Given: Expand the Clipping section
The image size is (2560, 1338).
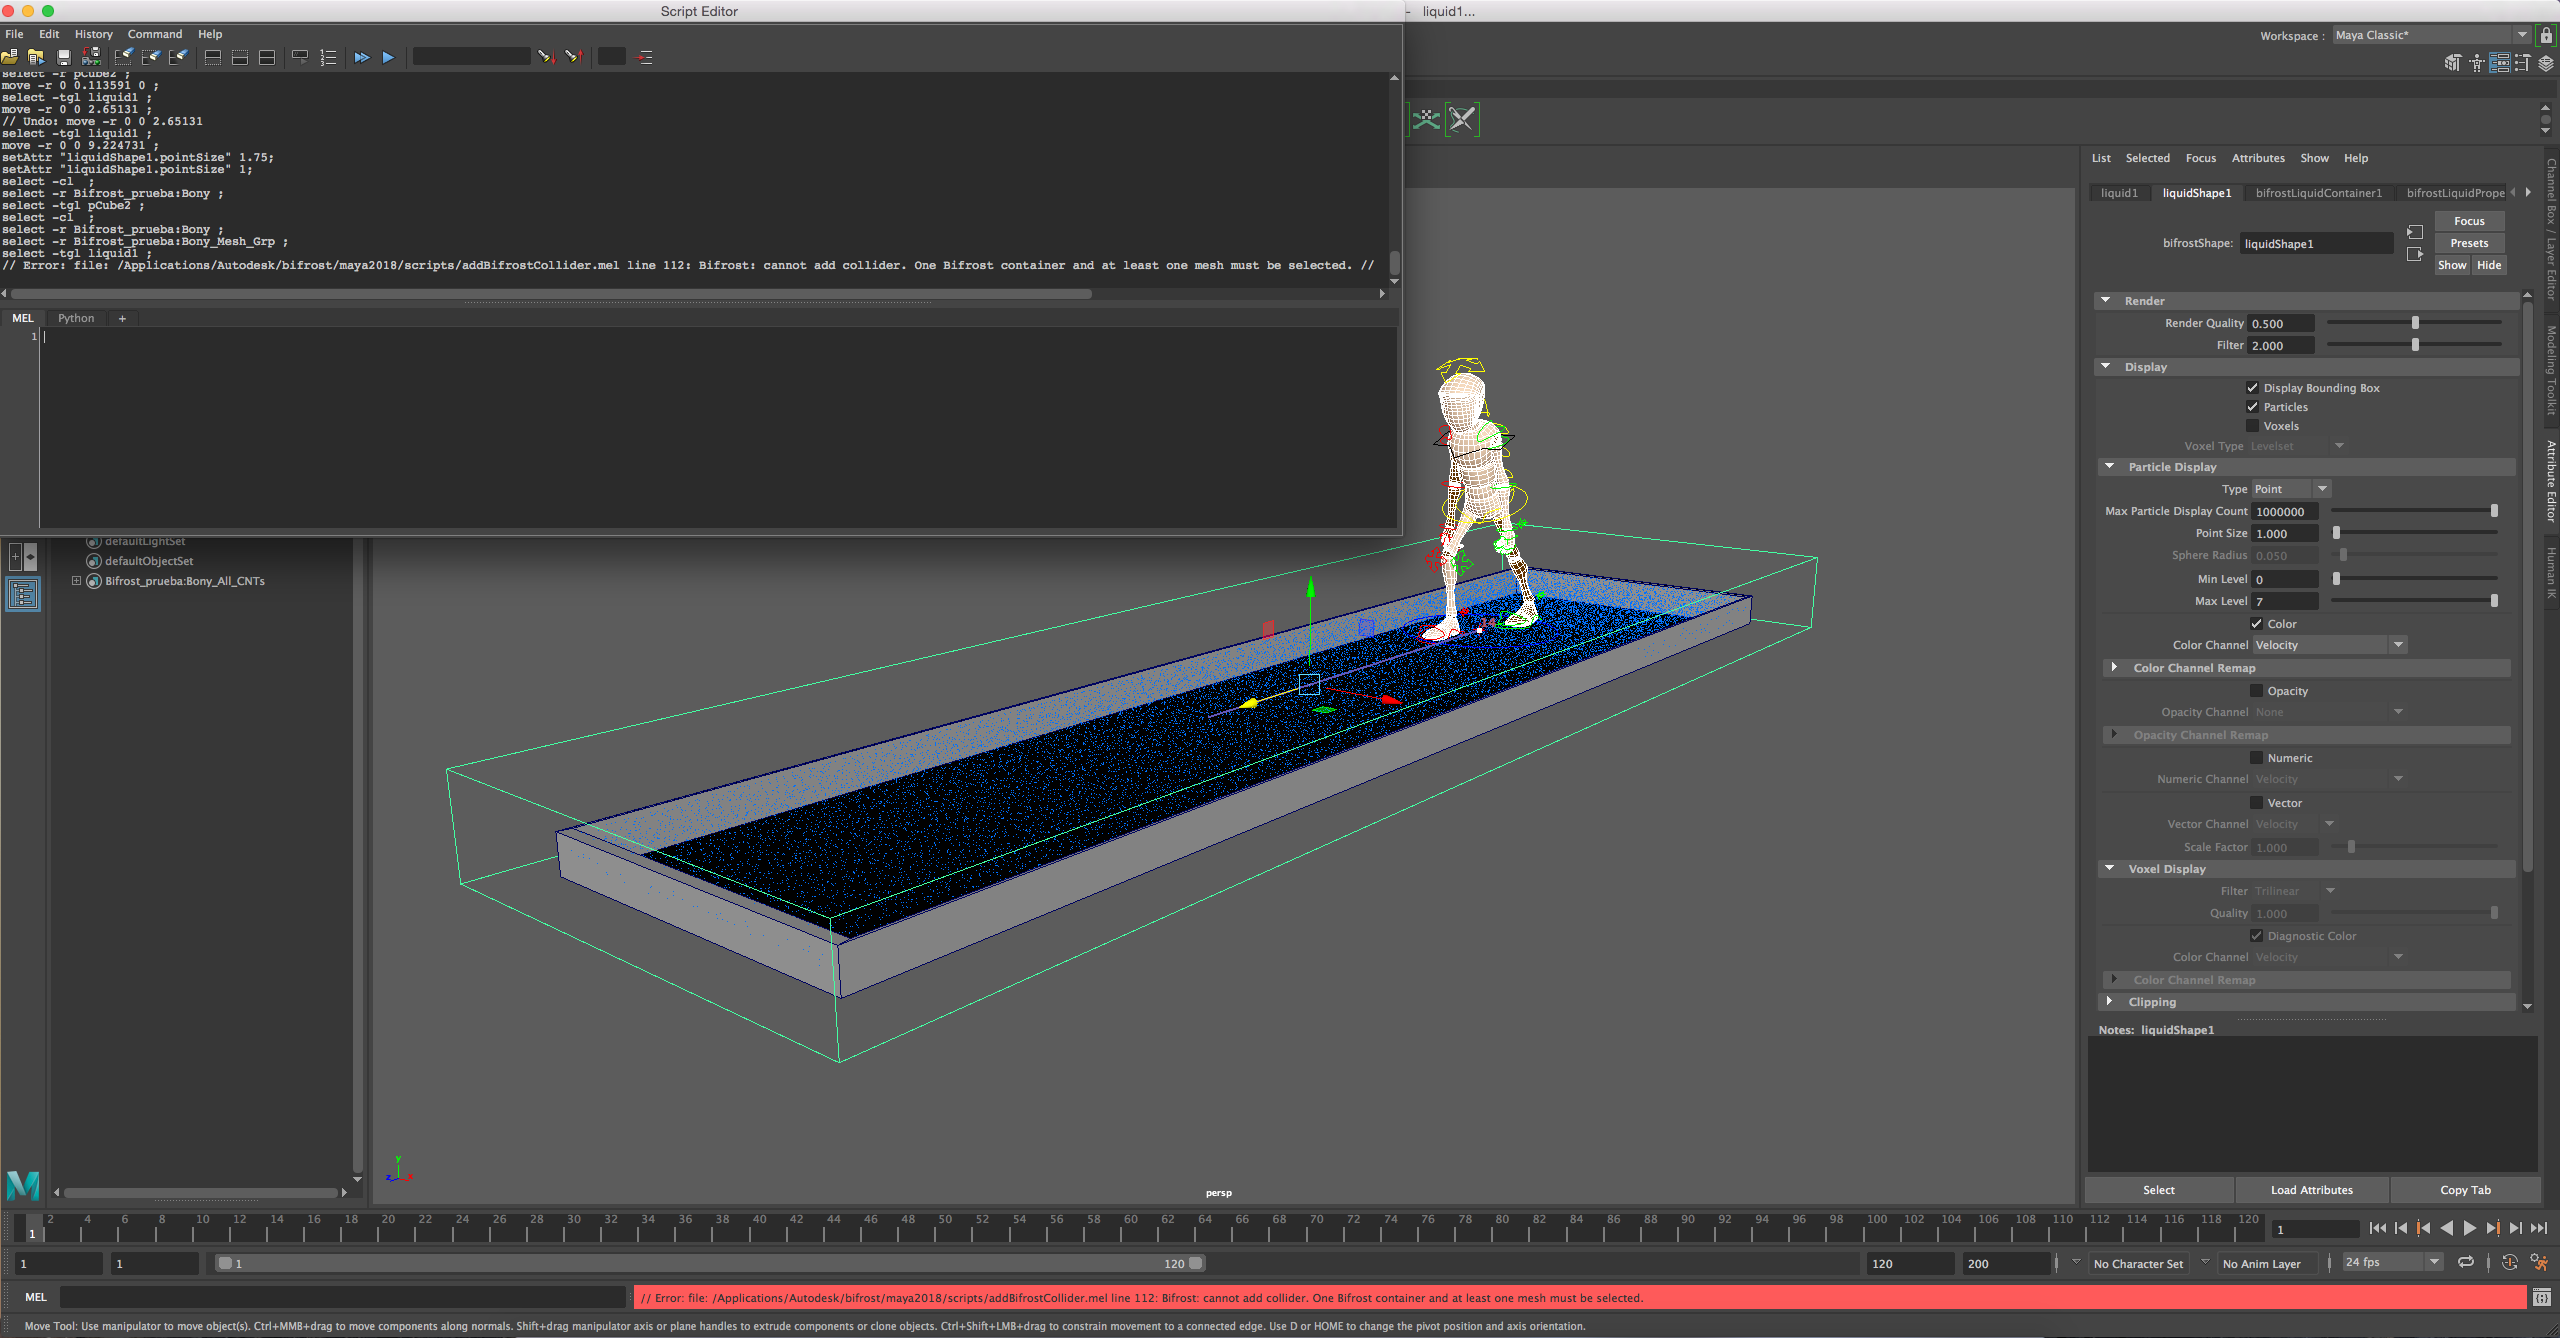Looking at the screenshot, I should (x=2110, y=1002).
